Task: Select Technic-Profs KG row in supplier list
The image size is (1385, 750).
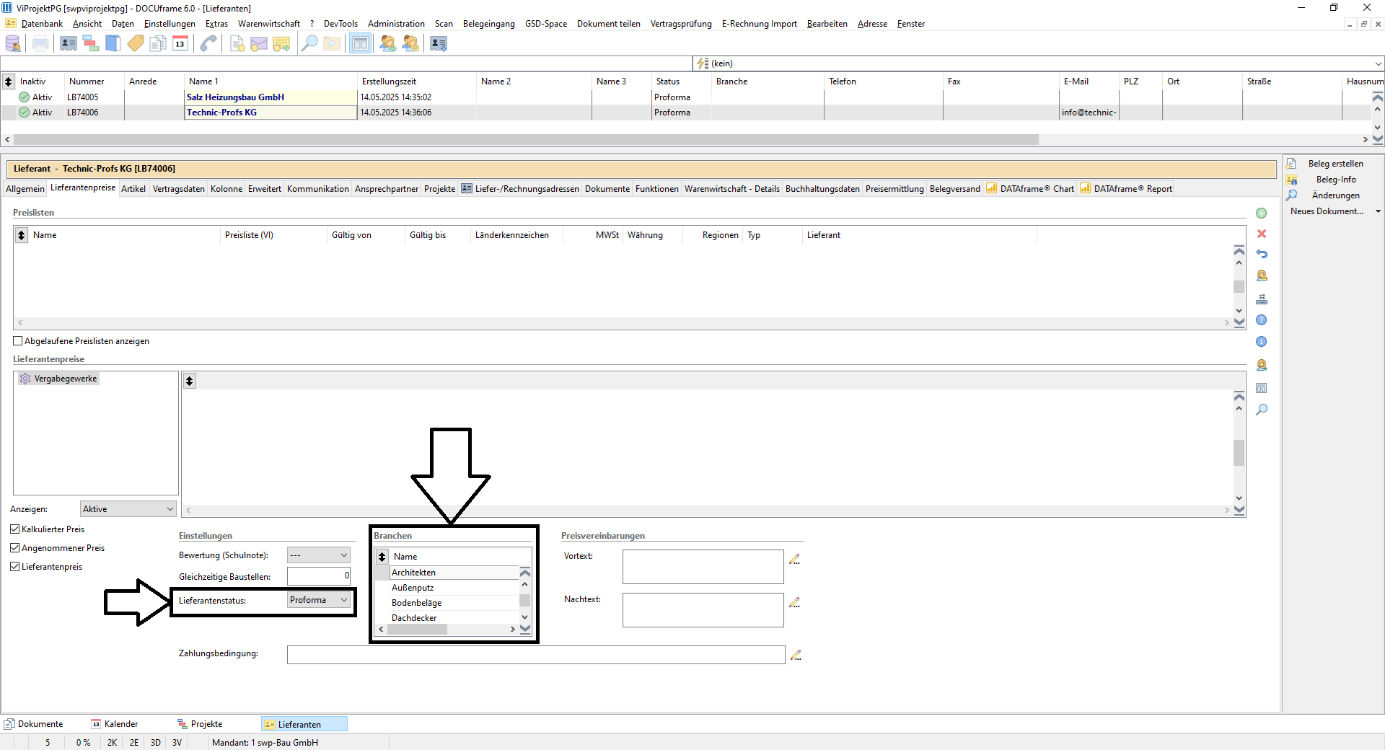Action: coord(685,112)
